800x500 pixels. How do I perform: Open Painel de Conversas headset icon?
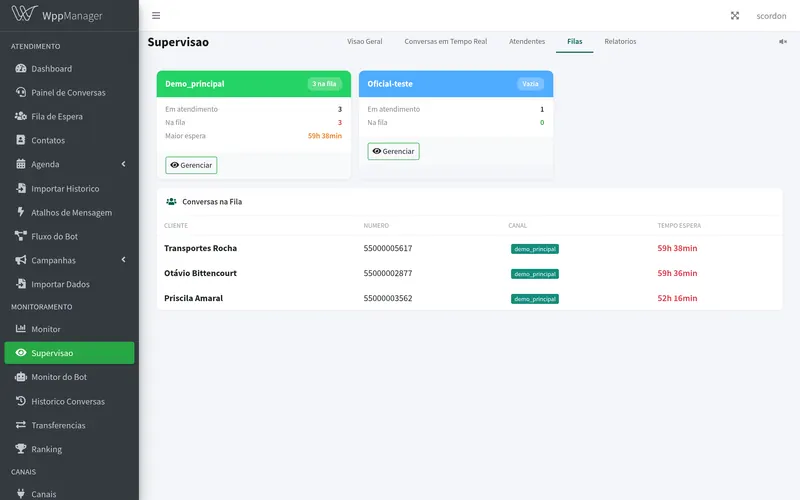pos(21,92)
